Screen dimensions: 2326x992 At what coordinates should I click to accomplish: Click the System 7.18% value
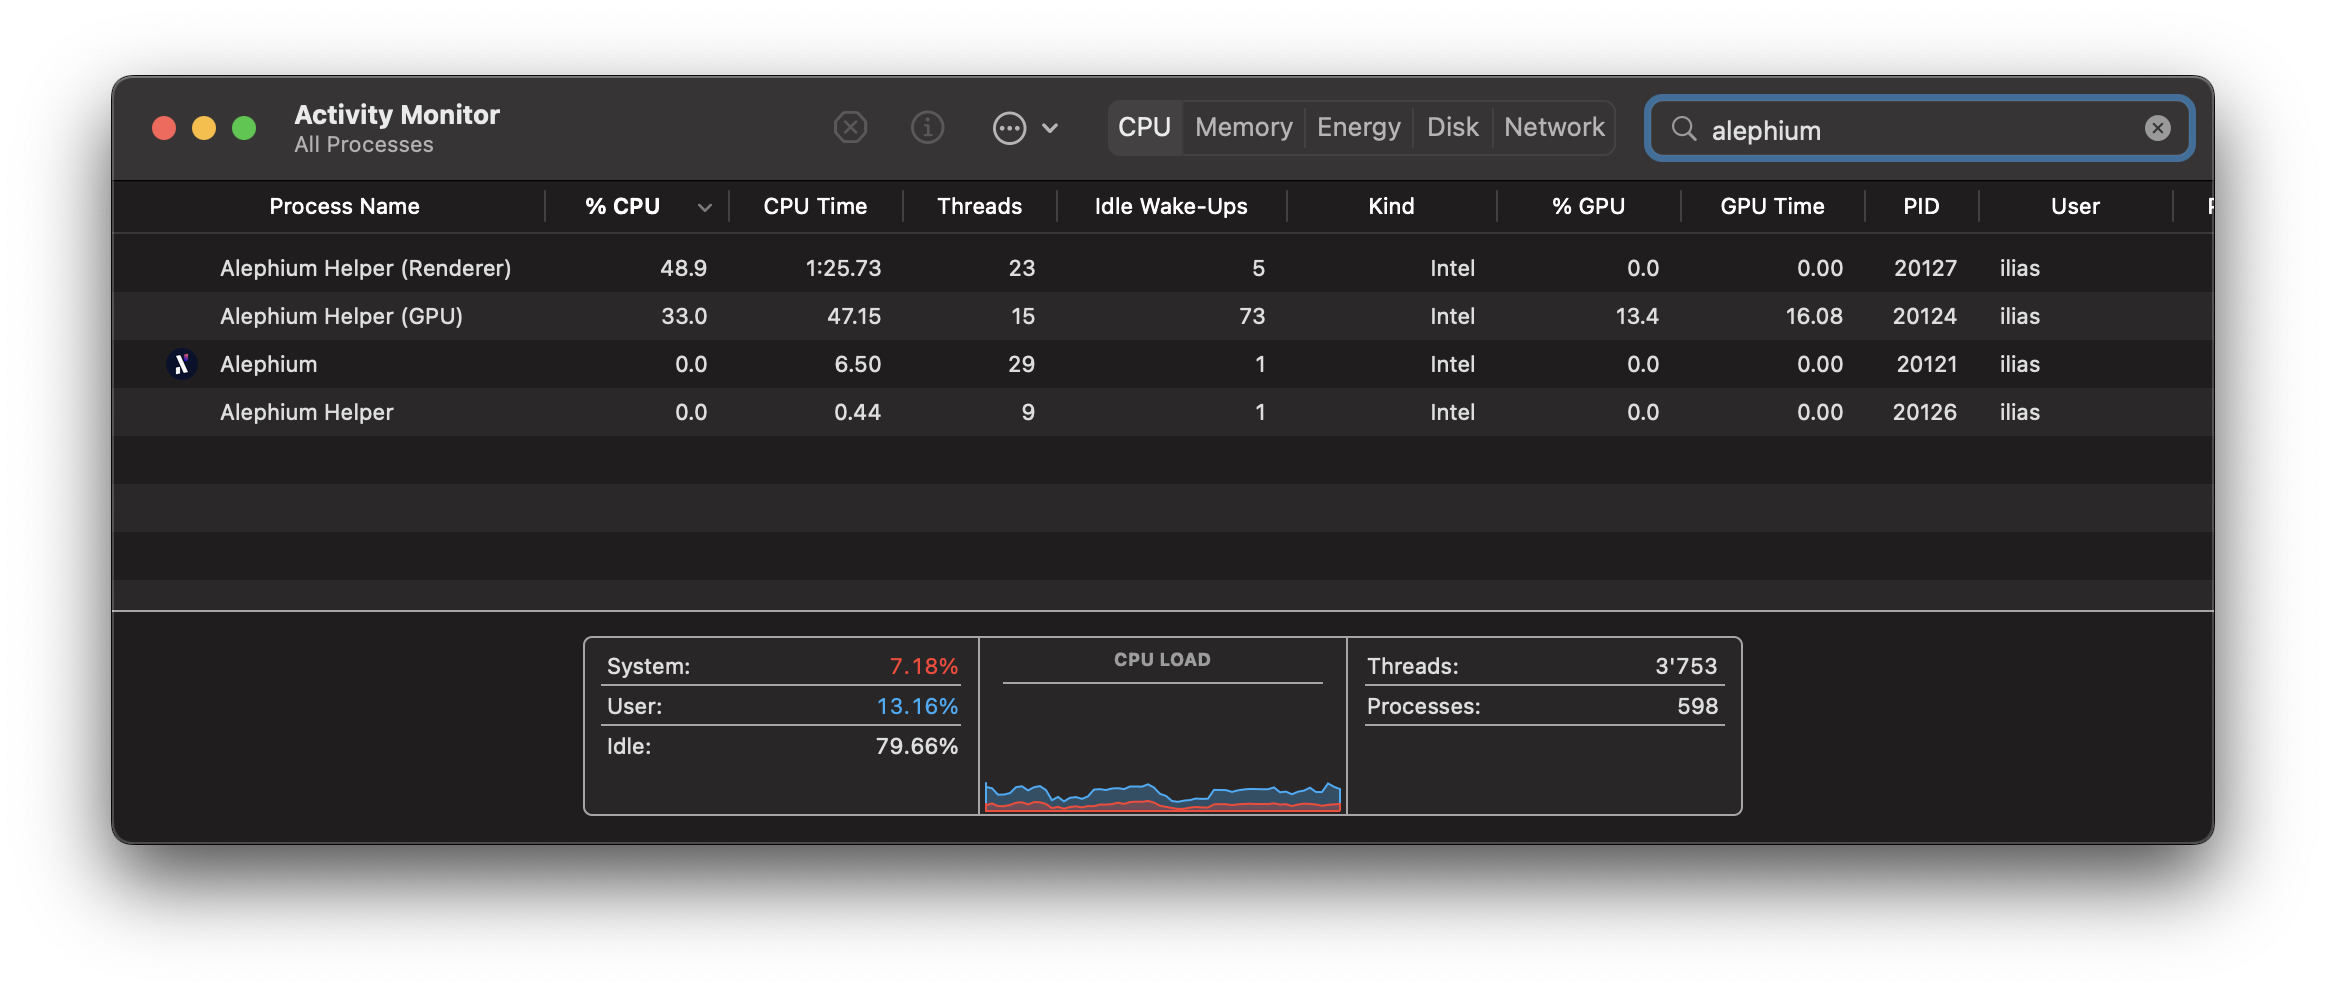pyautogui.click(x=923, y=666)
